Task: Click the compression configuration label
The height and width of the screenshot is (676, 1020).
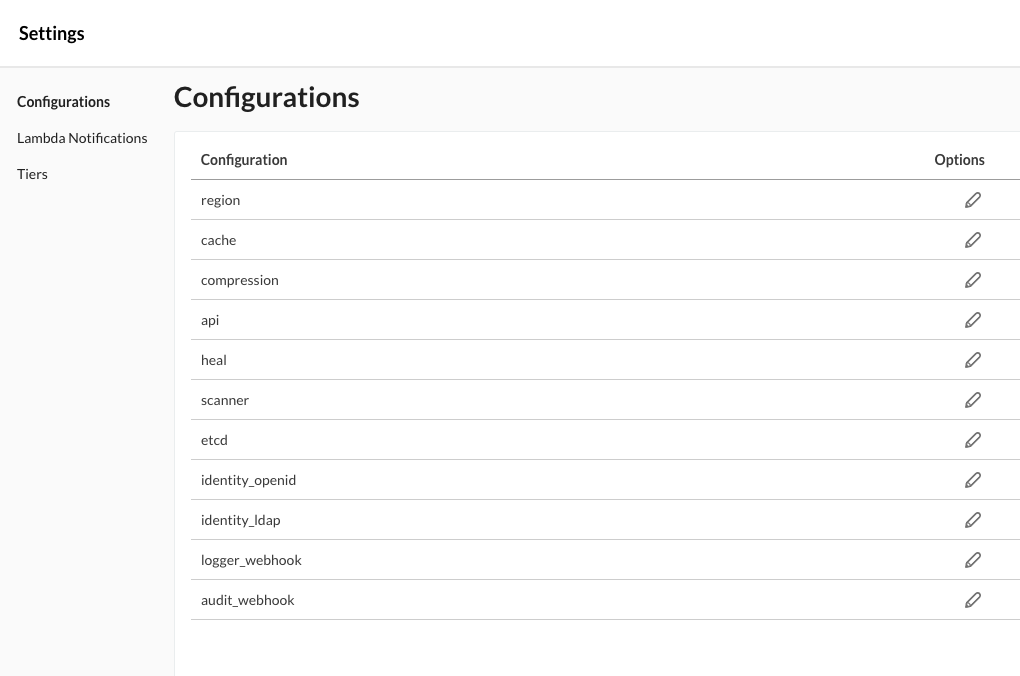Action: point(239,280)
